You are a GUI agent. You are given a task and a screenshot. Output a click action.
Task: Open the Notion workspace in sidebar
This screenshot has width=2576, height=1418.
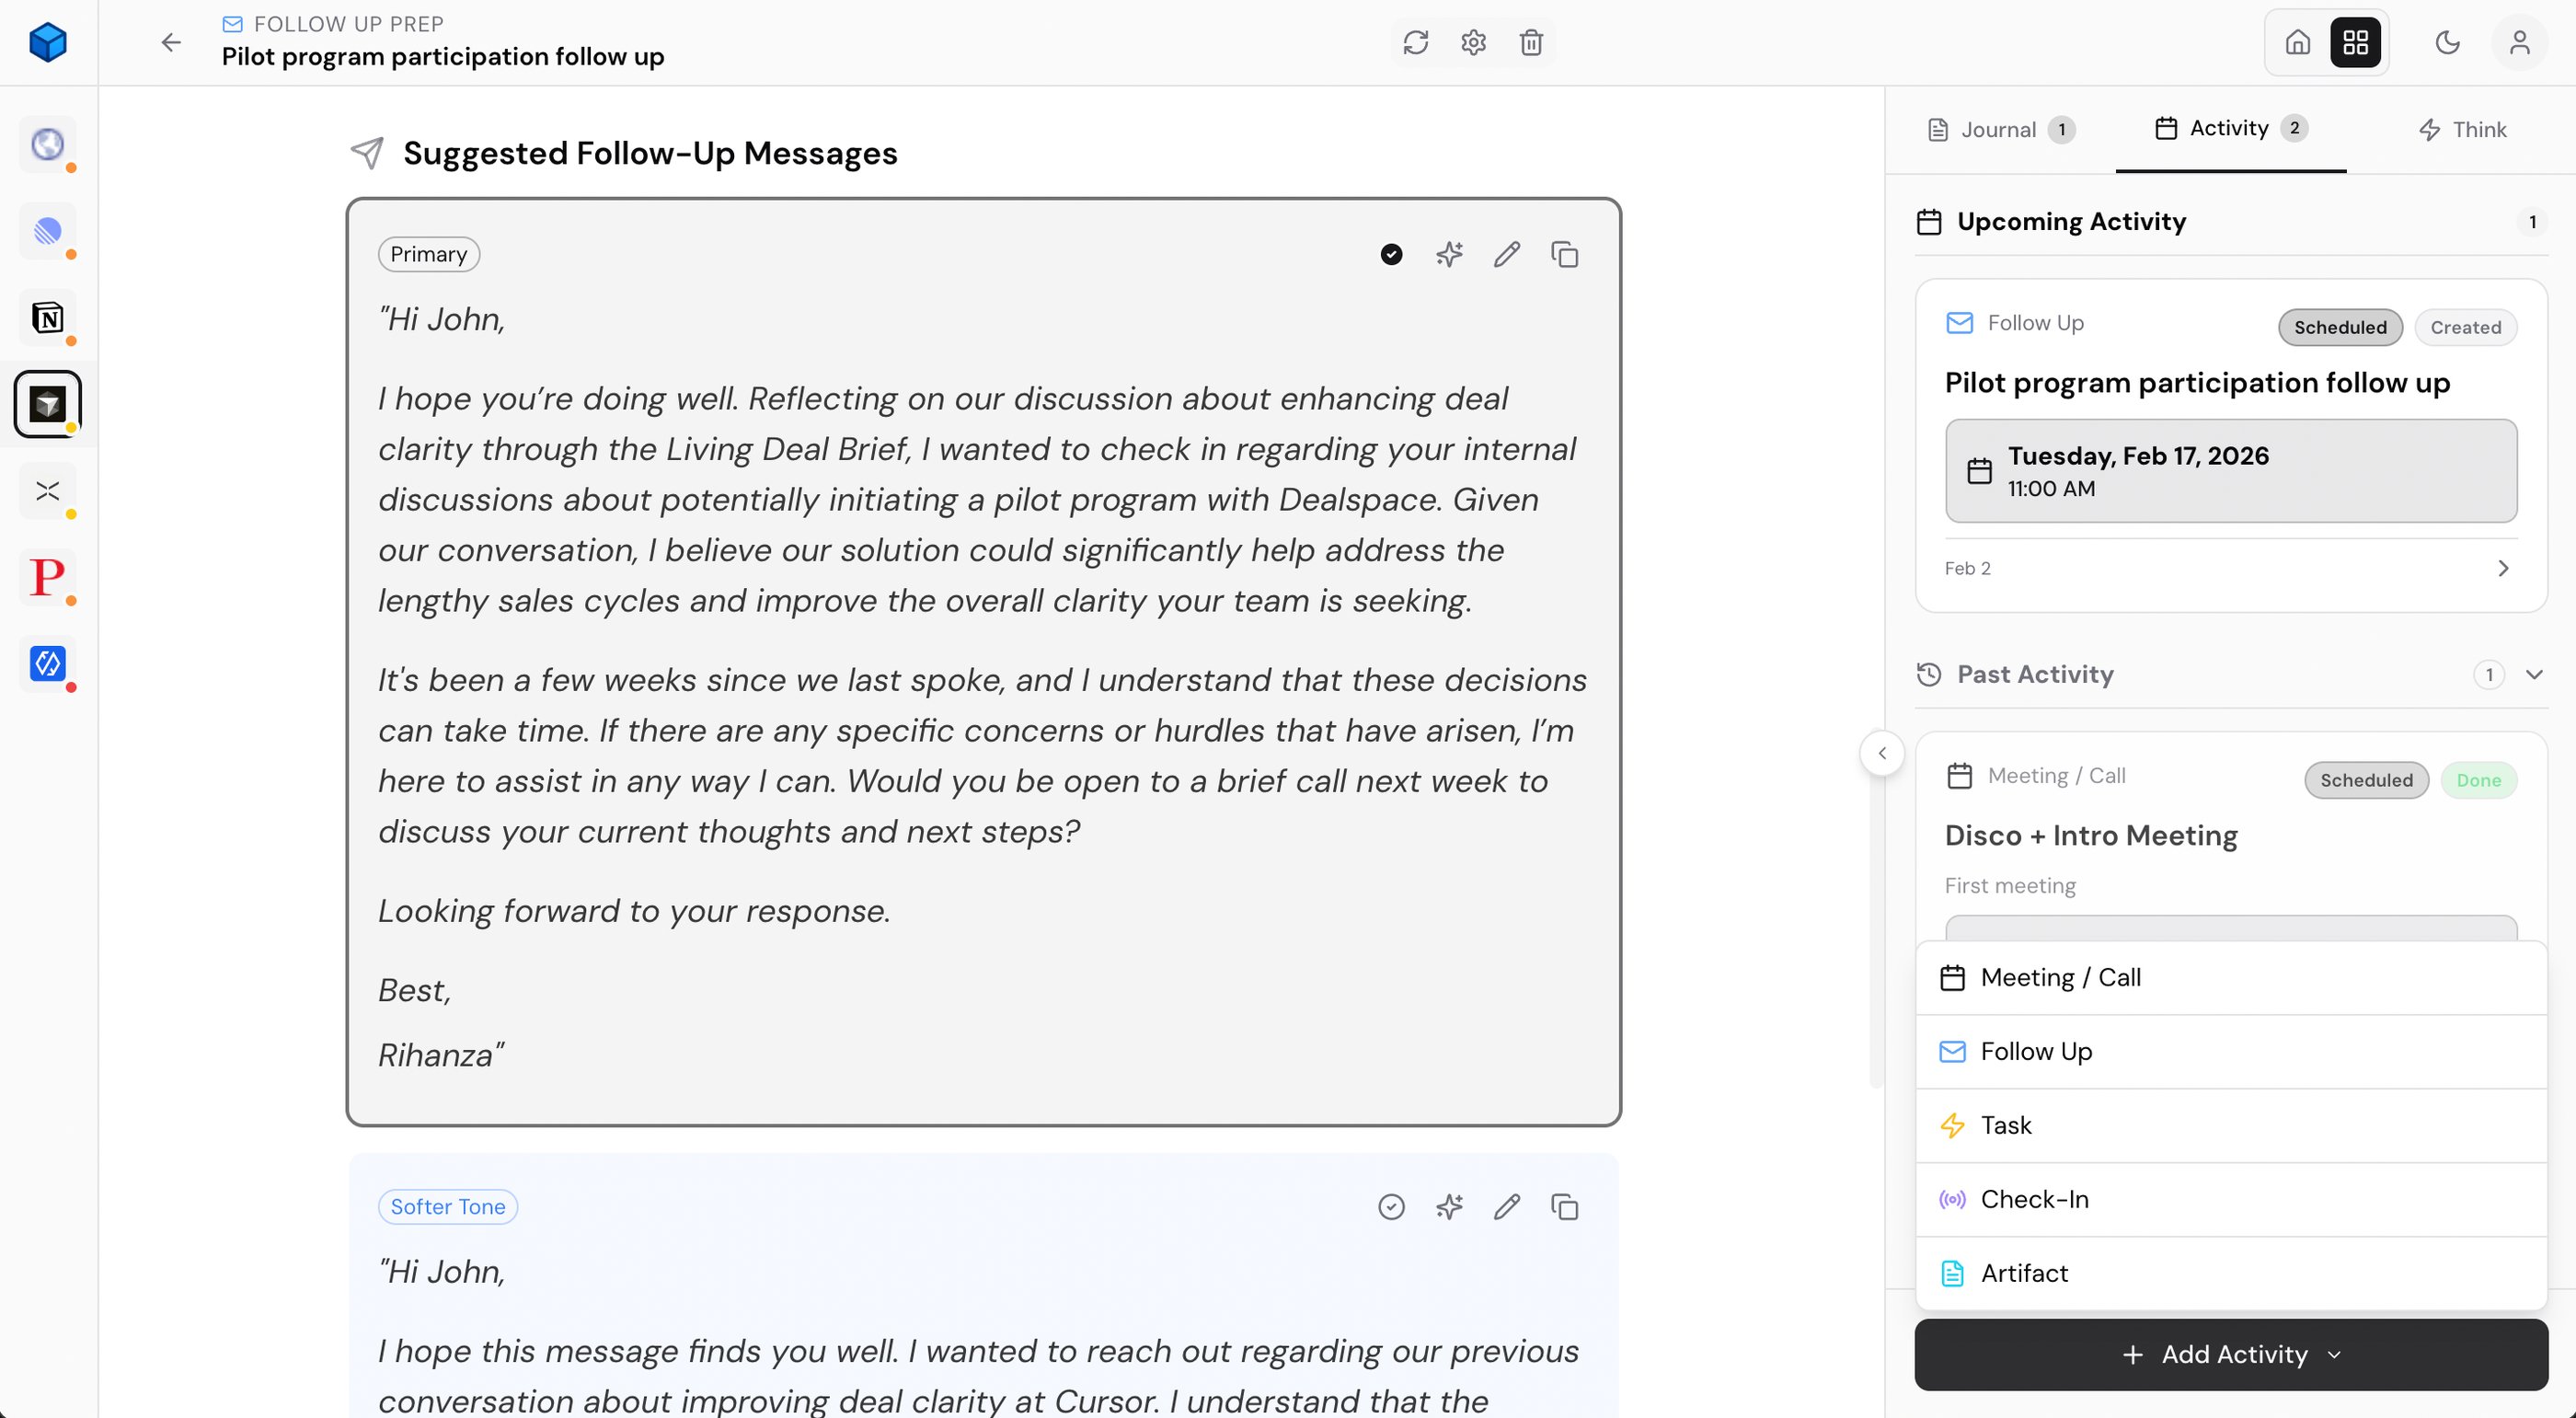click(47, 318)
